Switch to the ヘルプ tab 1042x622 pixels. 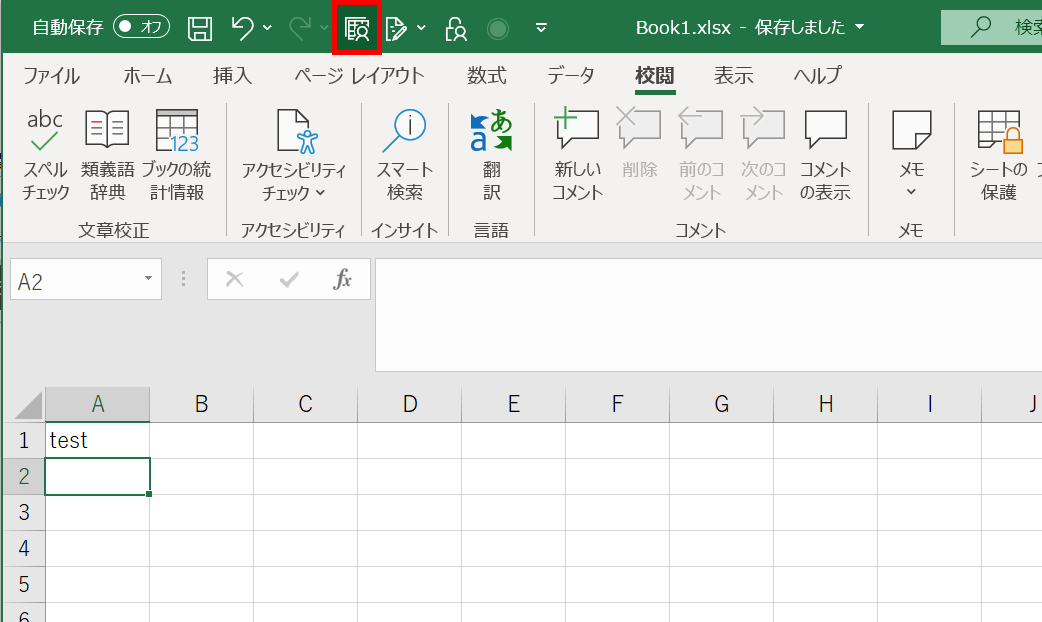pos(817,76)
